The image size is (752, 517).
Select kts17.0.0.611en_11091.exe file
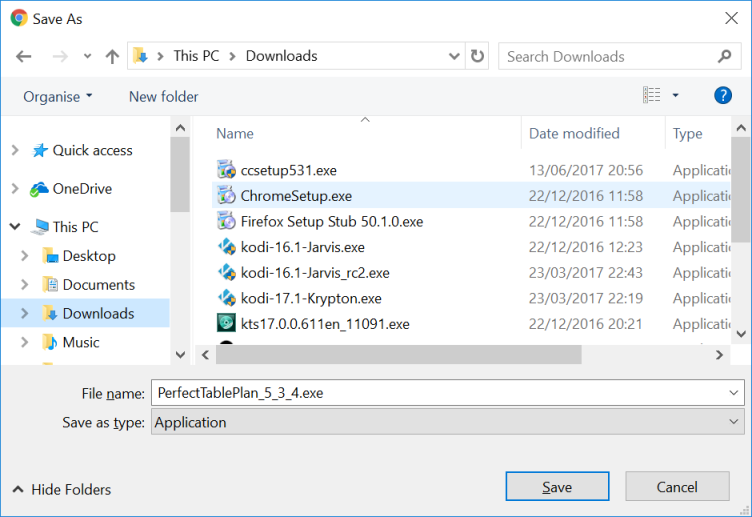325,324
